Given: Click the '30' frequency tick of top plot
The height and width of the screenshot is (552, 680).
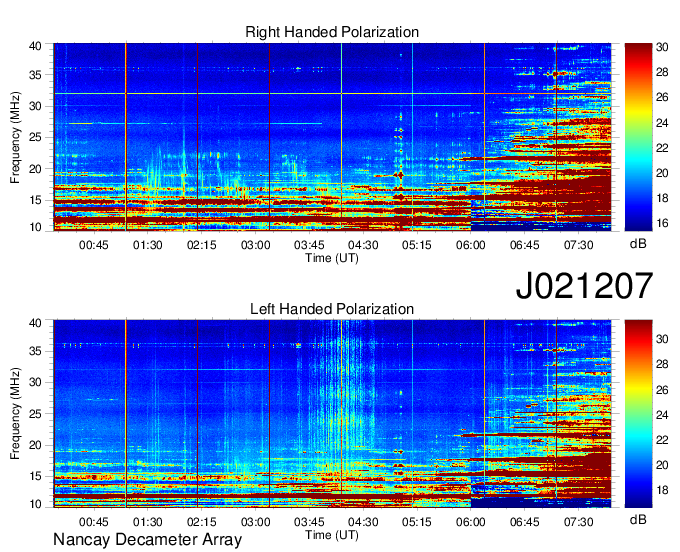Looking at the screenshot, I should [x=35, y=107].
